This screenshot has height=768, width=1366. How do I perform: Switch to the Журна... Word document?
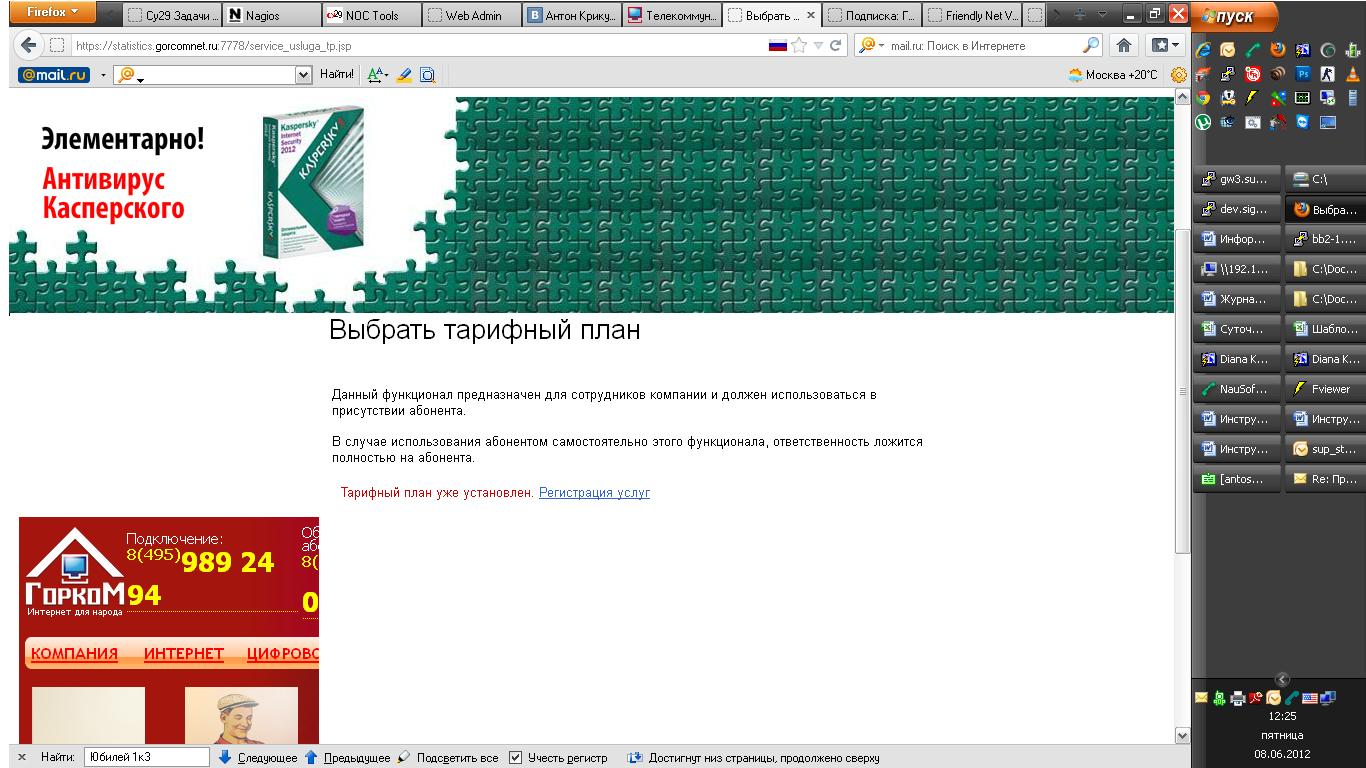tap(1236, 300)
